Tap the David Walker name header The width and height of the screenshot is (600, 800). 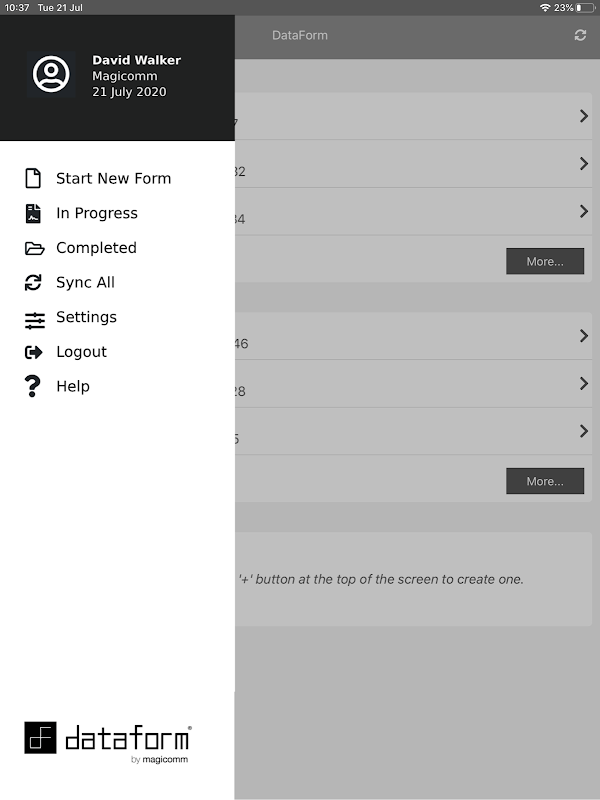click(x=136, y=60)
